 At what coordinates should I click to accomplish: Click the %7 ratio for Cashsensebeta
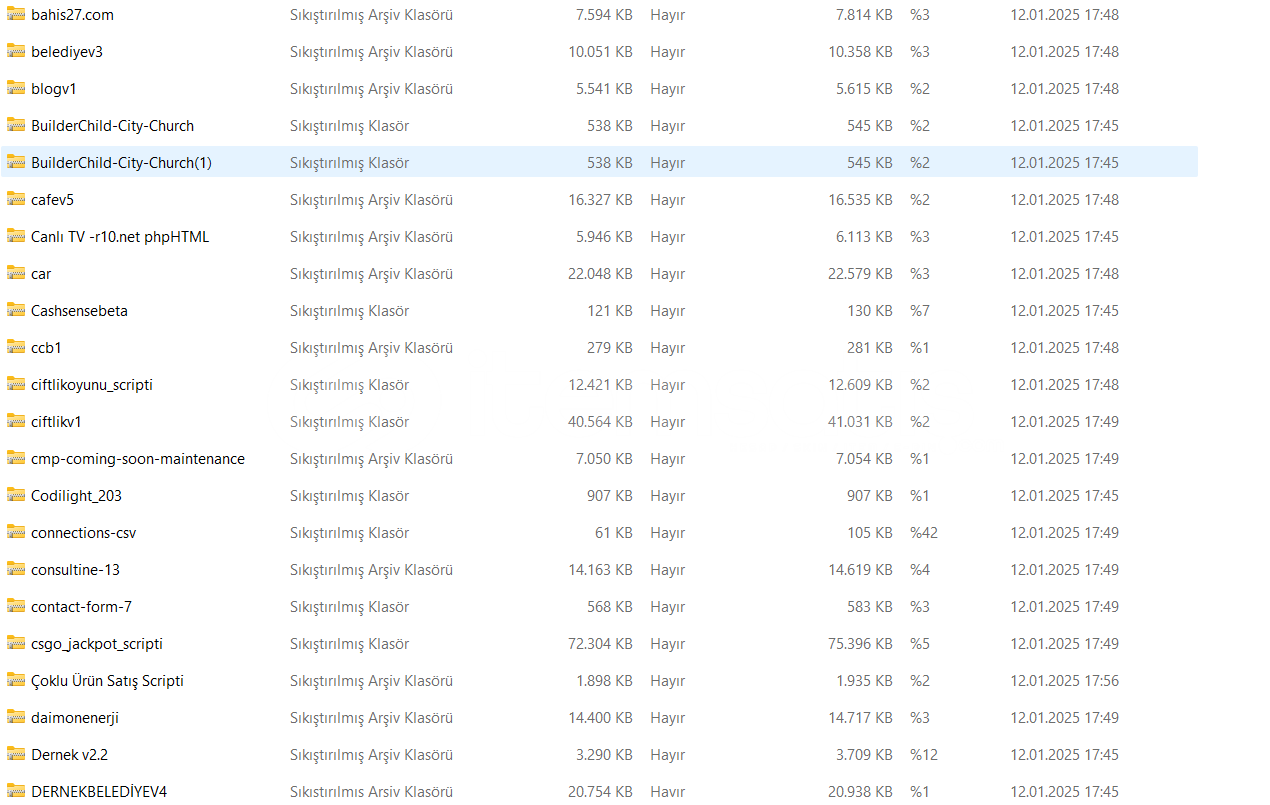(920, 311)
